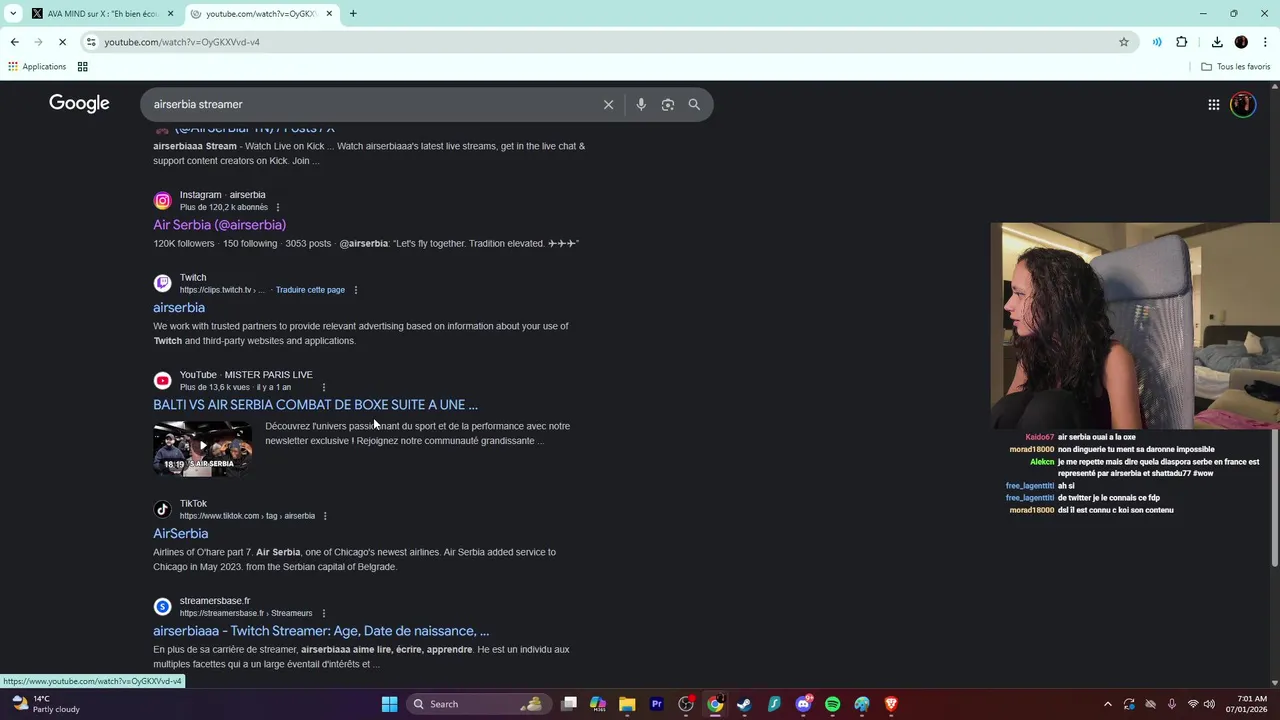Focus the Chrome address bar URL
1280x720 pixels.
click(182, 42)
